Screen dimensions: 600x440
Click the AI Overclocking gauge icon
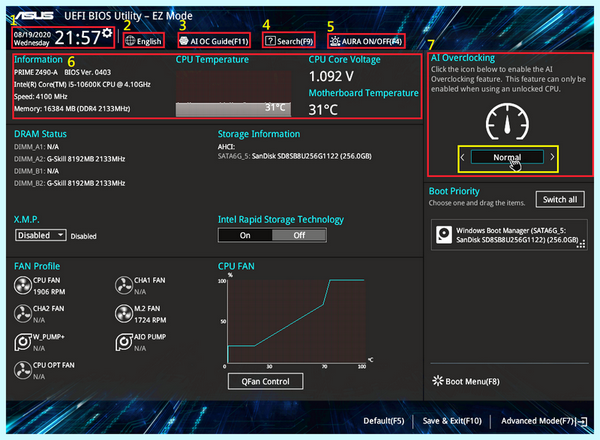507,122
